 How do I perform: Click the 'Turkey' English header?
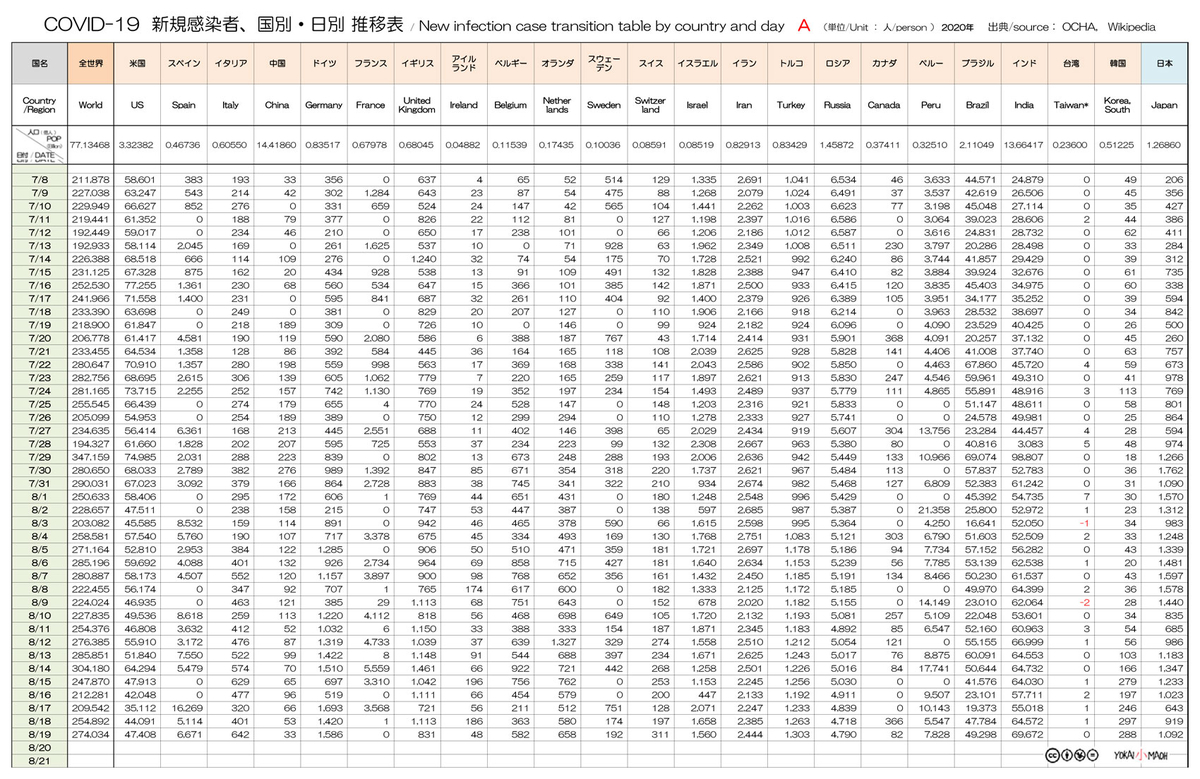[x=790, y=105]
